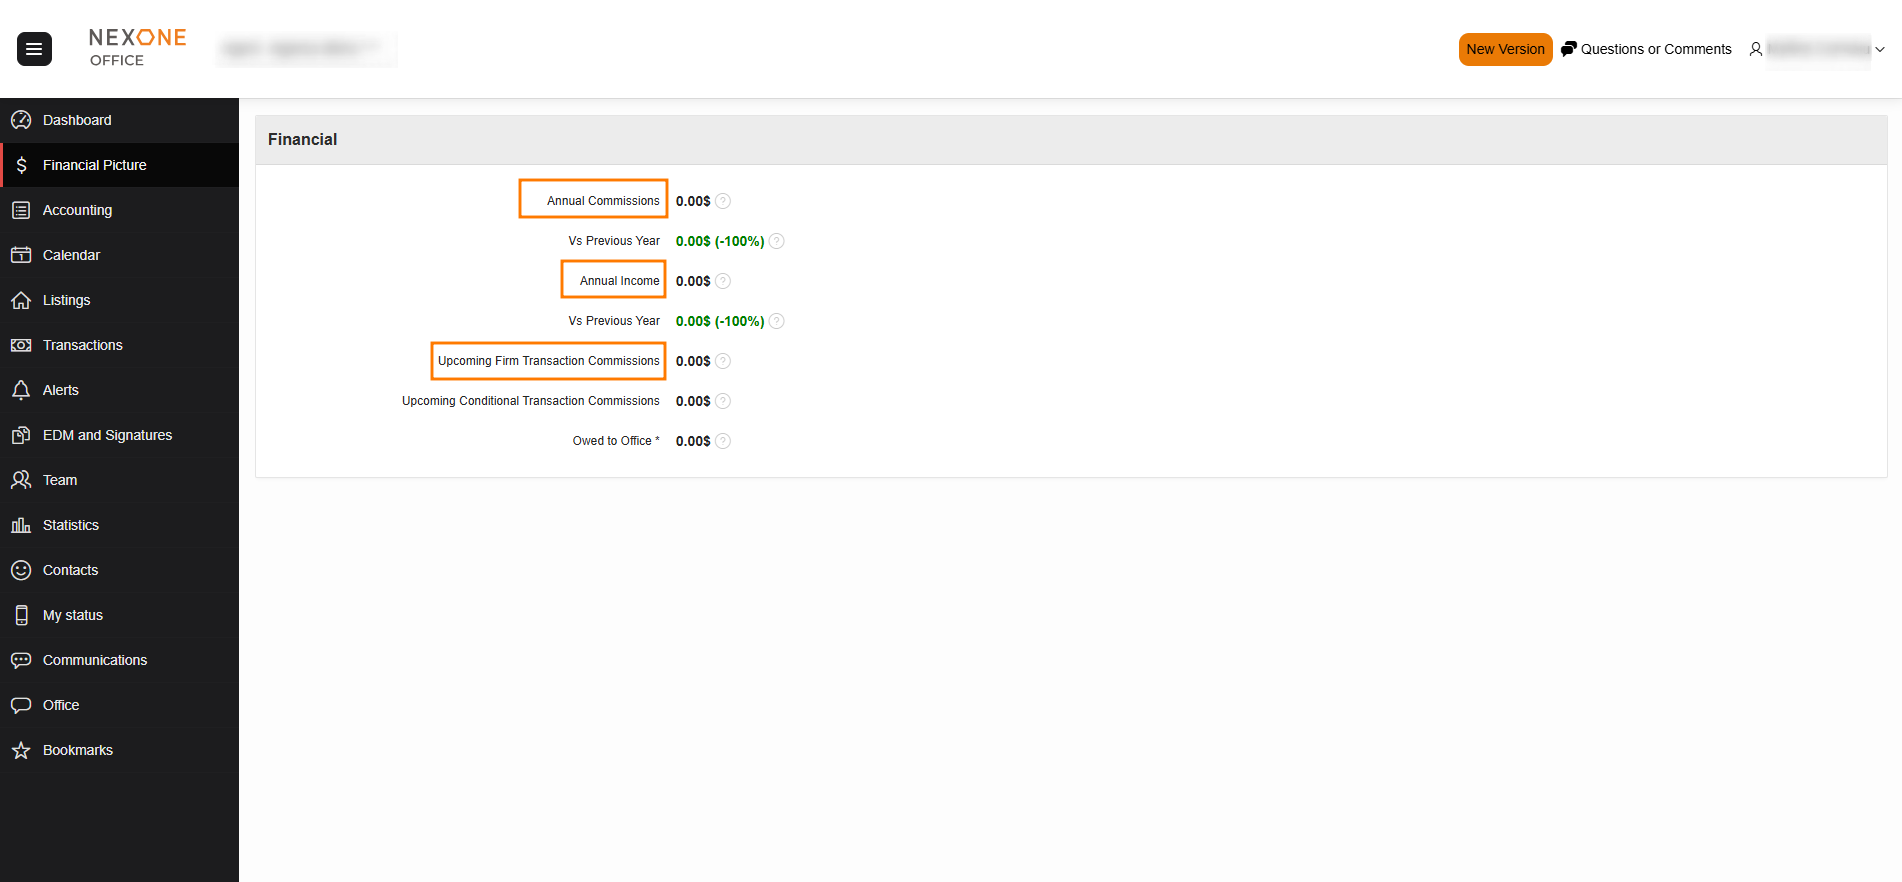The width and height of the screenshot is (1902, 882).
Task: Click the first Vs Previous Year help icon
Action: click(x=777, y=241)
